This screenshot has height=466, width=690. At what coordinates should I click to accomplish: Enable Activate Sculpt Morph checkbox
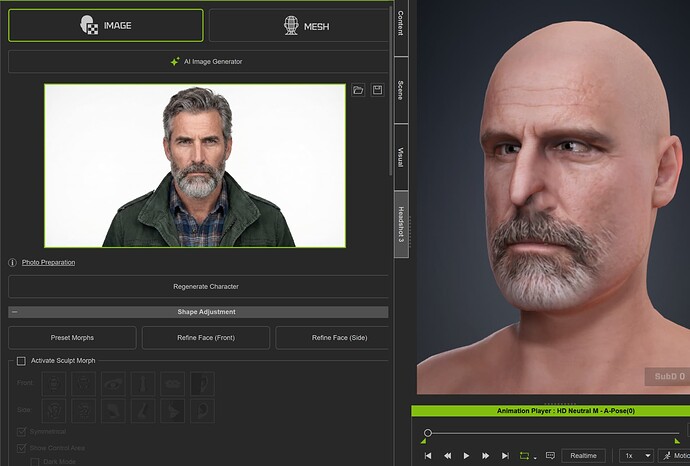point(21,361)
